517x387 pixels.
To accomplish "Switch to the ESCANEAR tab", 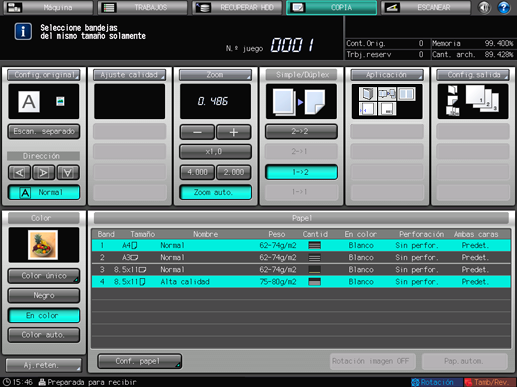I will [426, 7].
